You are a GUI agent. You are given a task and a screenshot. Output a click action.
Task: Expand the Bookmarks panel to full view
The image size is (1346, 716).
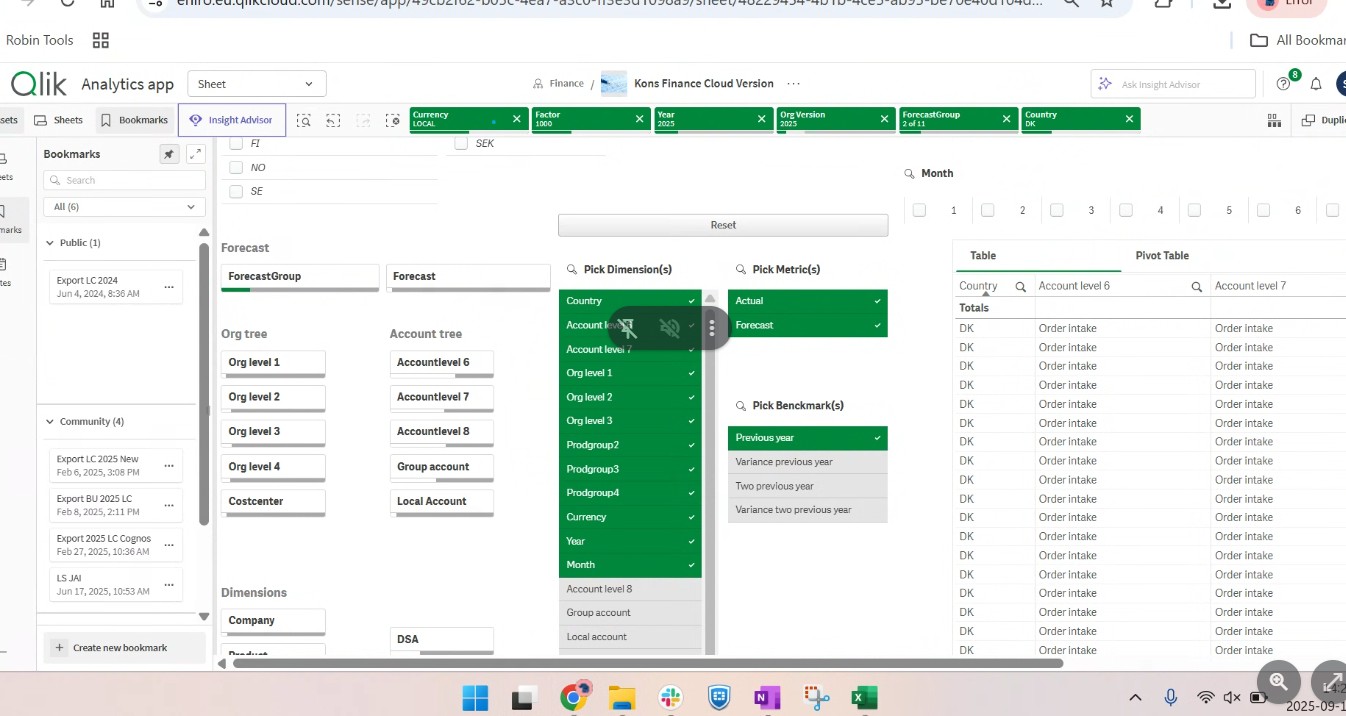196,154
